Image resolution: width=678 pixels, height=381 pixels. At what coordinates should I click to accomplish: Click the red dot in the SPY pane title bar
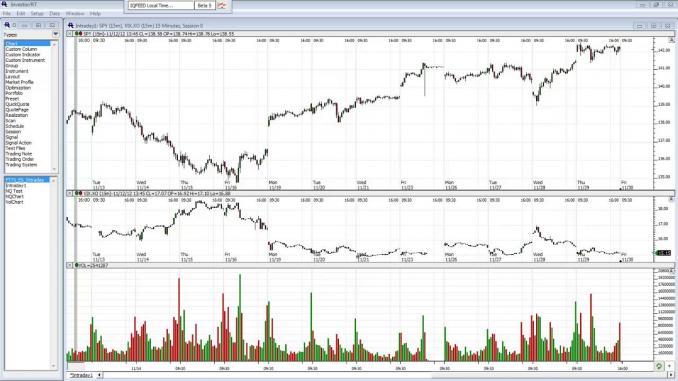[80, 33]
